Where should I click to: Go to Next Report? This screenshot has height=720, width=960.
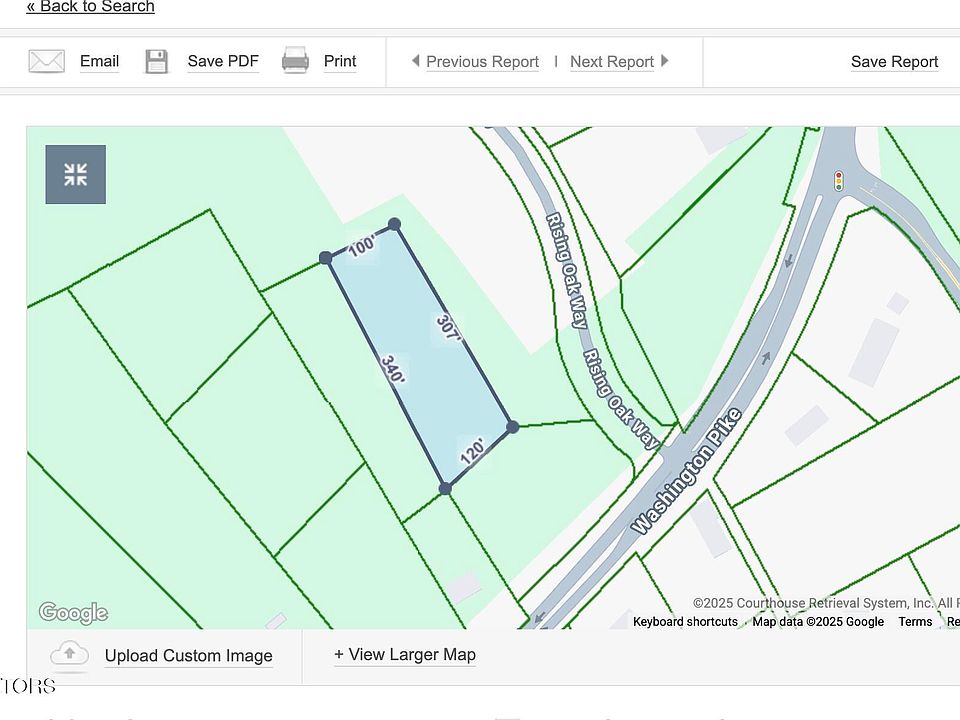[611, 62]
